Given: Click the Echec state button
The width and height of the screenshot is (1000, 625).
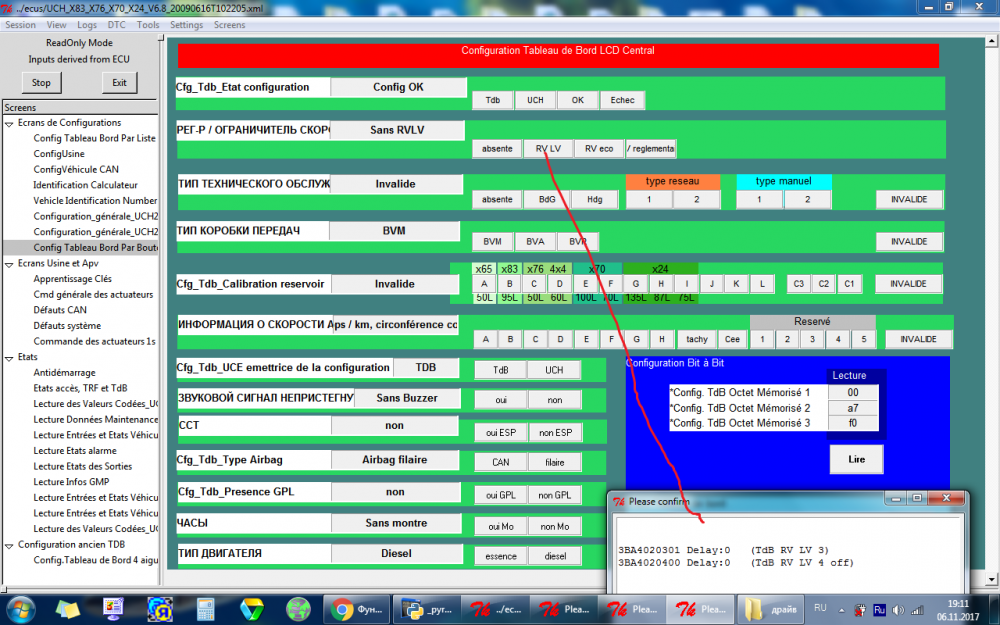Looking at the screenshot, I should pyautogui.click(x=622, y=100).
